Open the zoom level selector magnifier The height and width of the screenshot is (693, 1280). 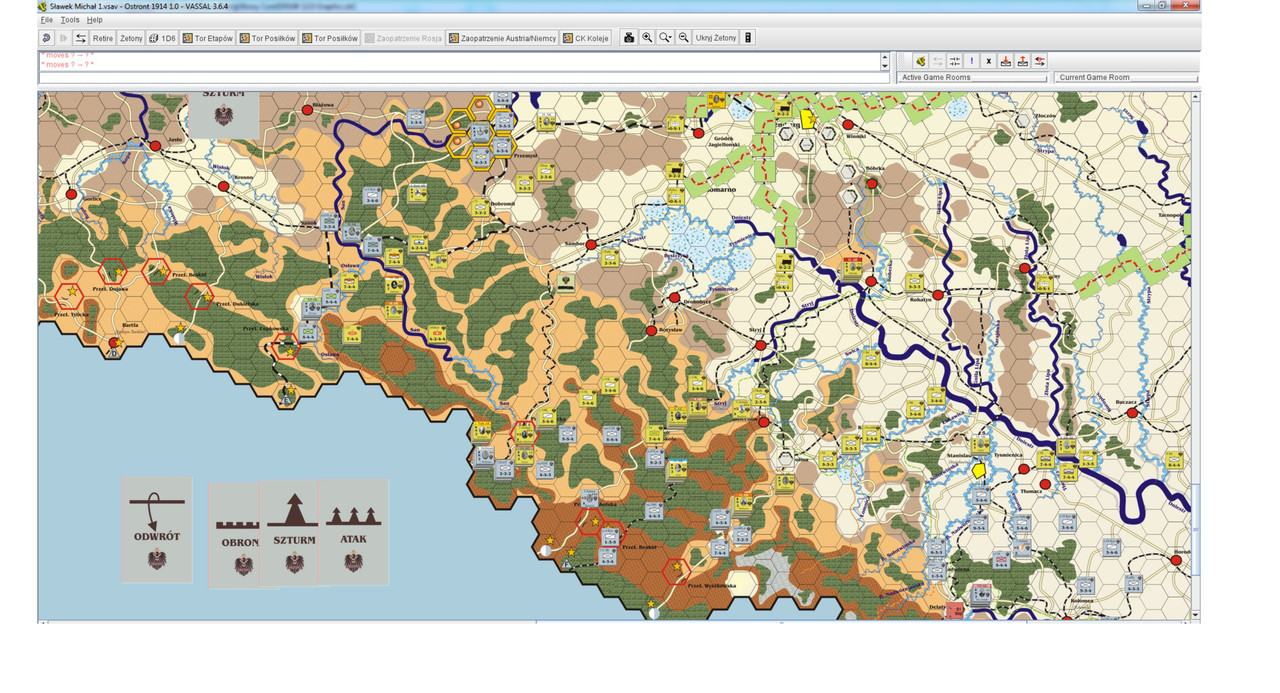click(x=665, y=38)
